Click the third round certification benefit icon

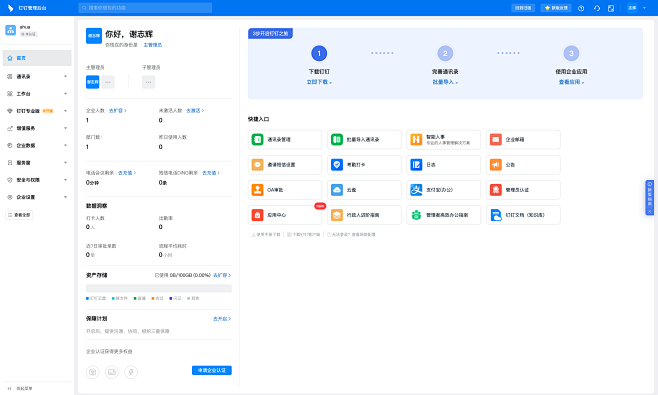pyautogui.click(x=131, y=372)
